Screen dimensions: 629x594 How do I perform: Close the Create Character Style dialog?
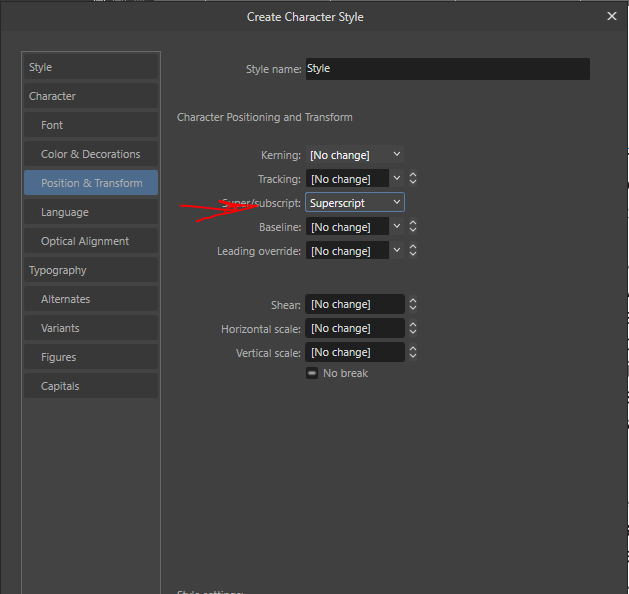(612, 16)
